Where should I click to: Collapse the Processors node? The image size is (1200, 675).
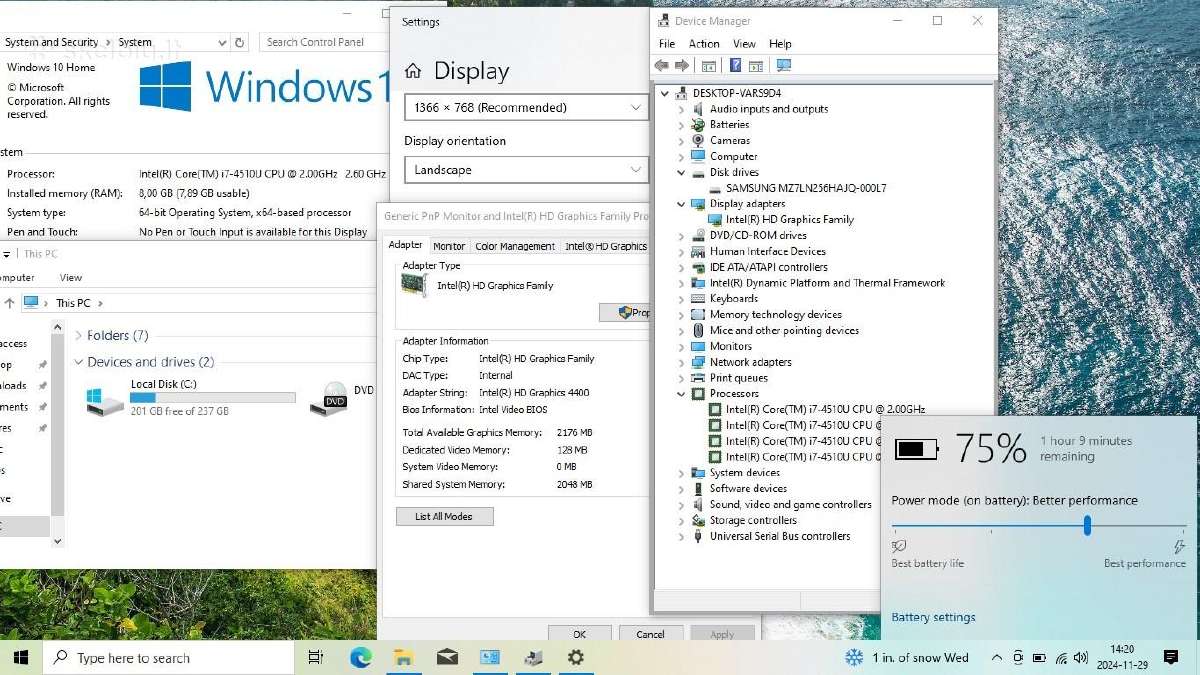point(682,394)
